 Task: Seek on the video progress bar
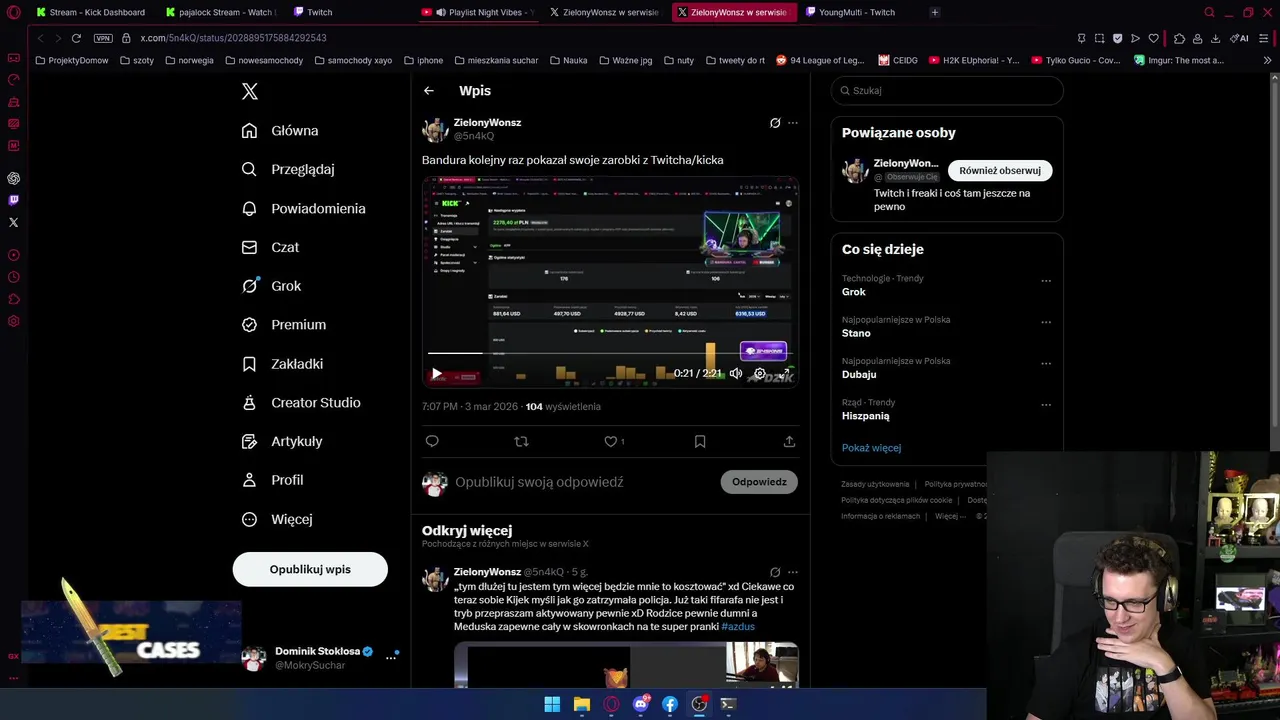[610, 353]
